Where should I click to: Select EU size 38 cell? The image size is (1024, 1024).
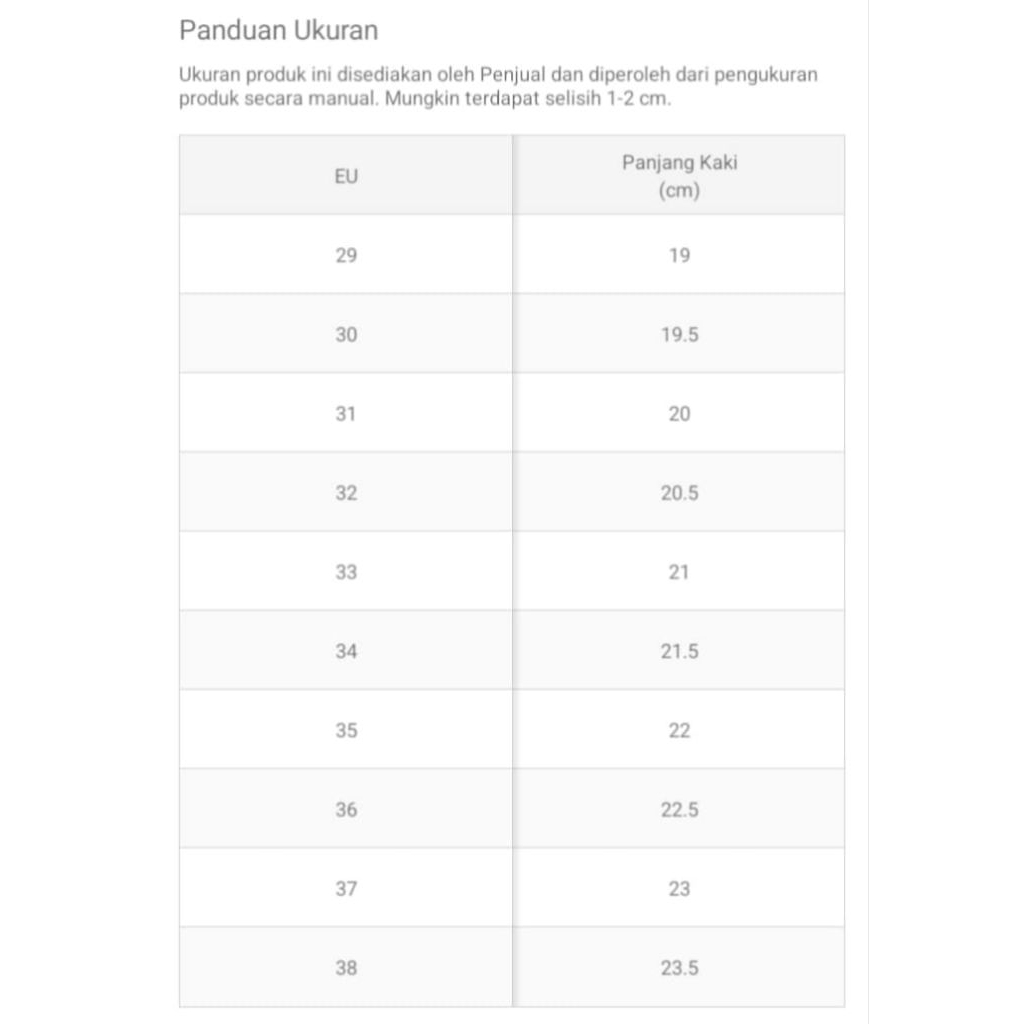click(346, 967)
